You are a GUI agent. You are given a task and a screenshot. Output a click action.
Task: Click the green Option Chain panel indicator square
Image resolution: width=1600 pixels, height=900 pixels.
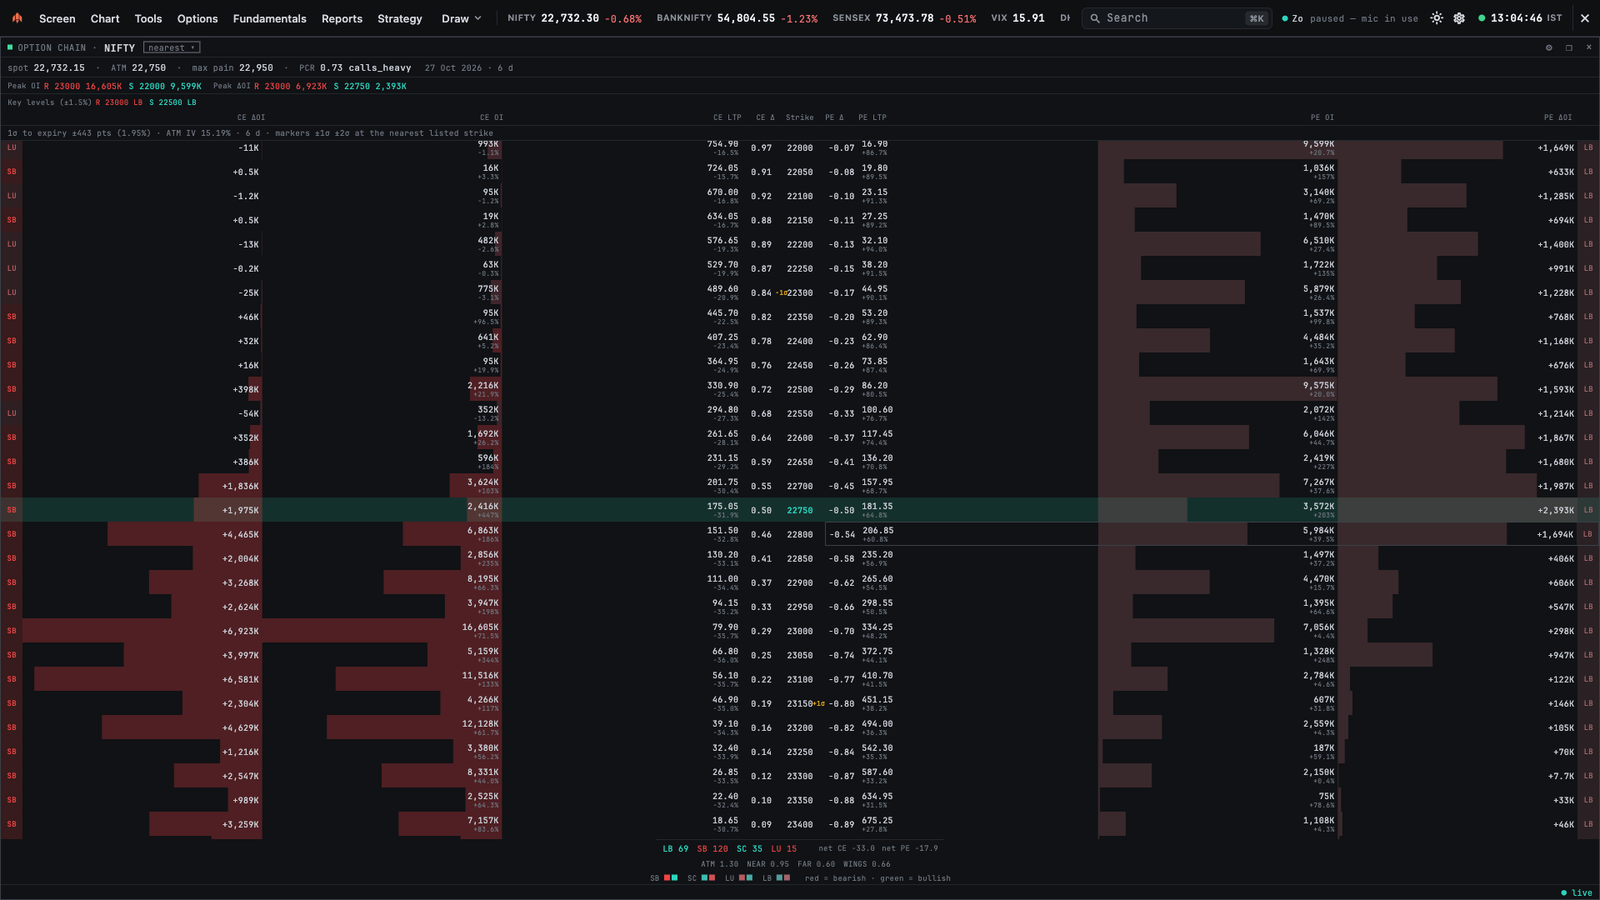coord(10,47)
